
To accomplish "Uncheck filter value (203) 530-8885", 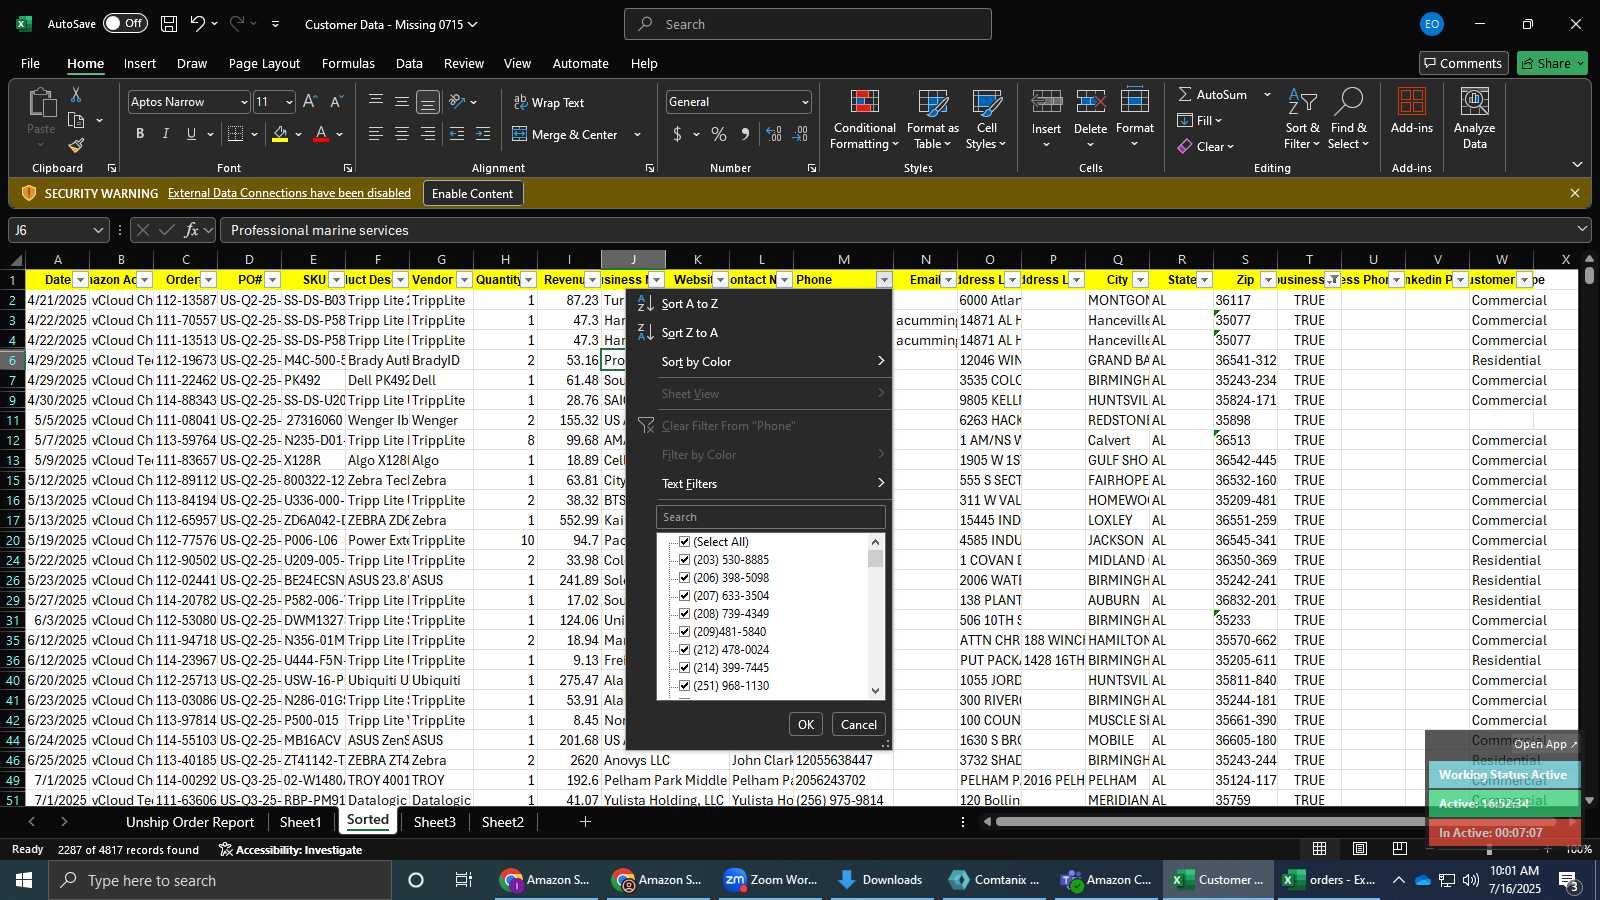I will click(x=685, y=560).
